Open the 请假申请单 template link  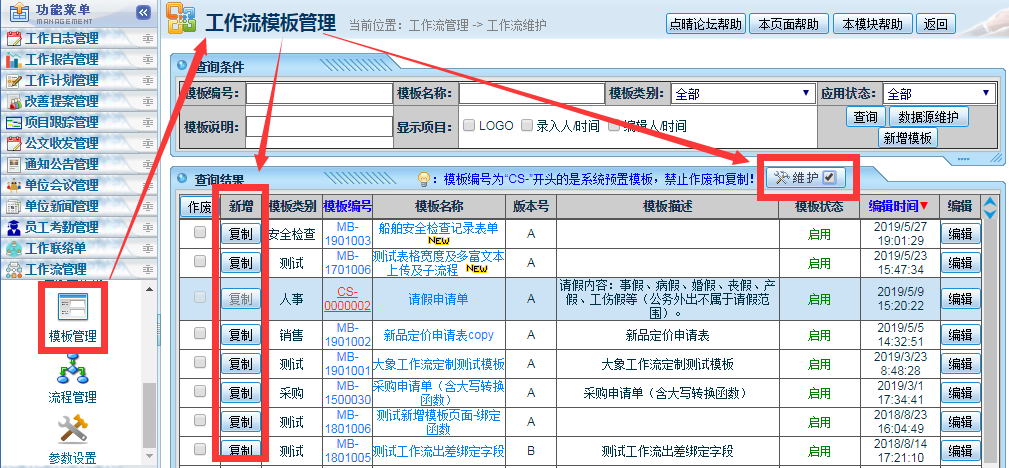coord(438,298)
